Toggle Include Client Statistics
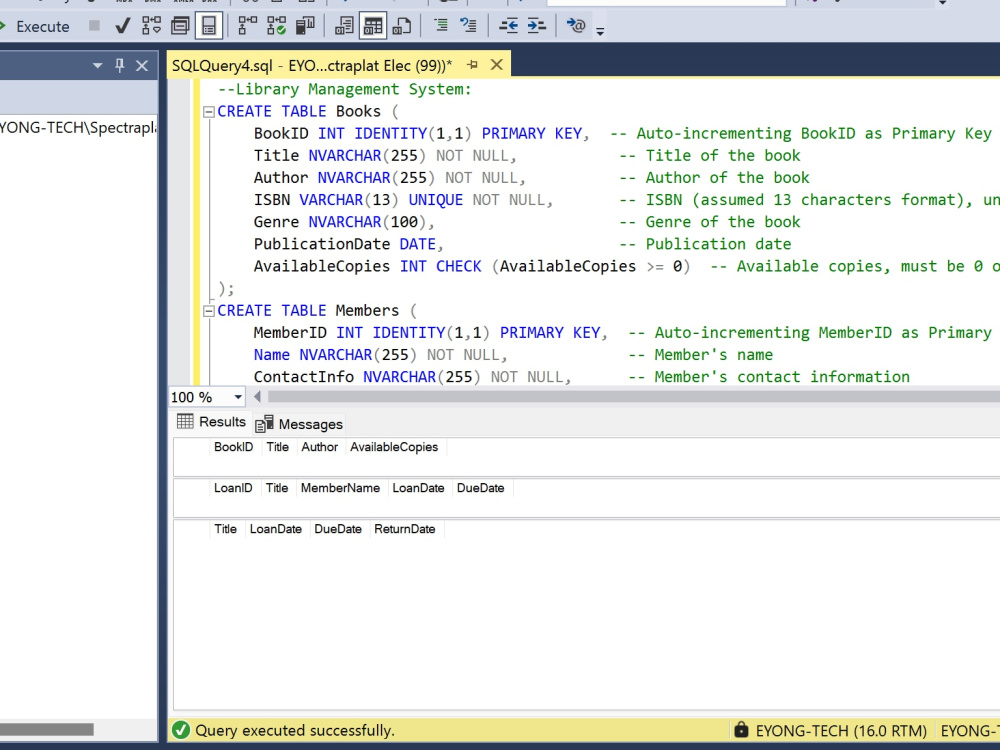This screenshot has width=1000, height=750. point(305,26)
